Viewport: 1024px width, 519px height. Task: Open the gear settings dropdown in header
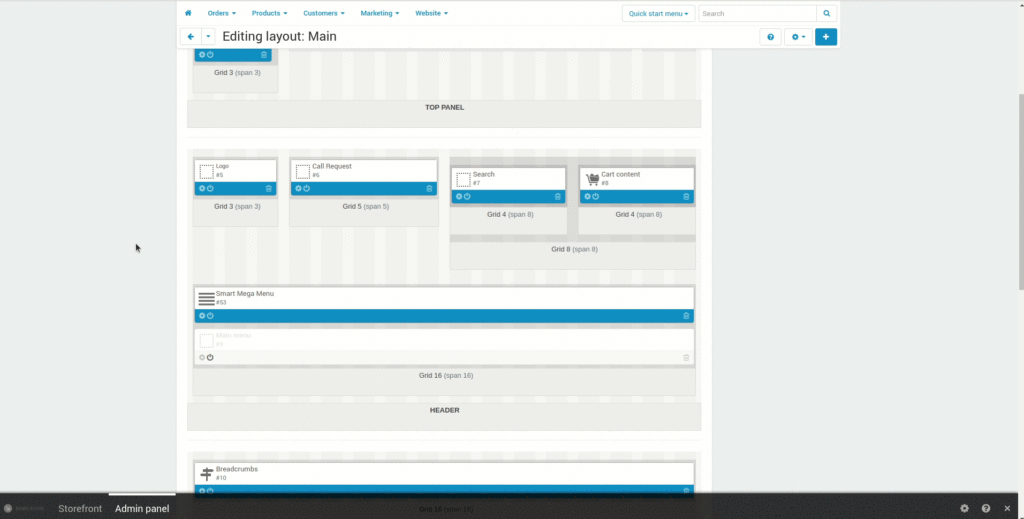click(797, 37)
